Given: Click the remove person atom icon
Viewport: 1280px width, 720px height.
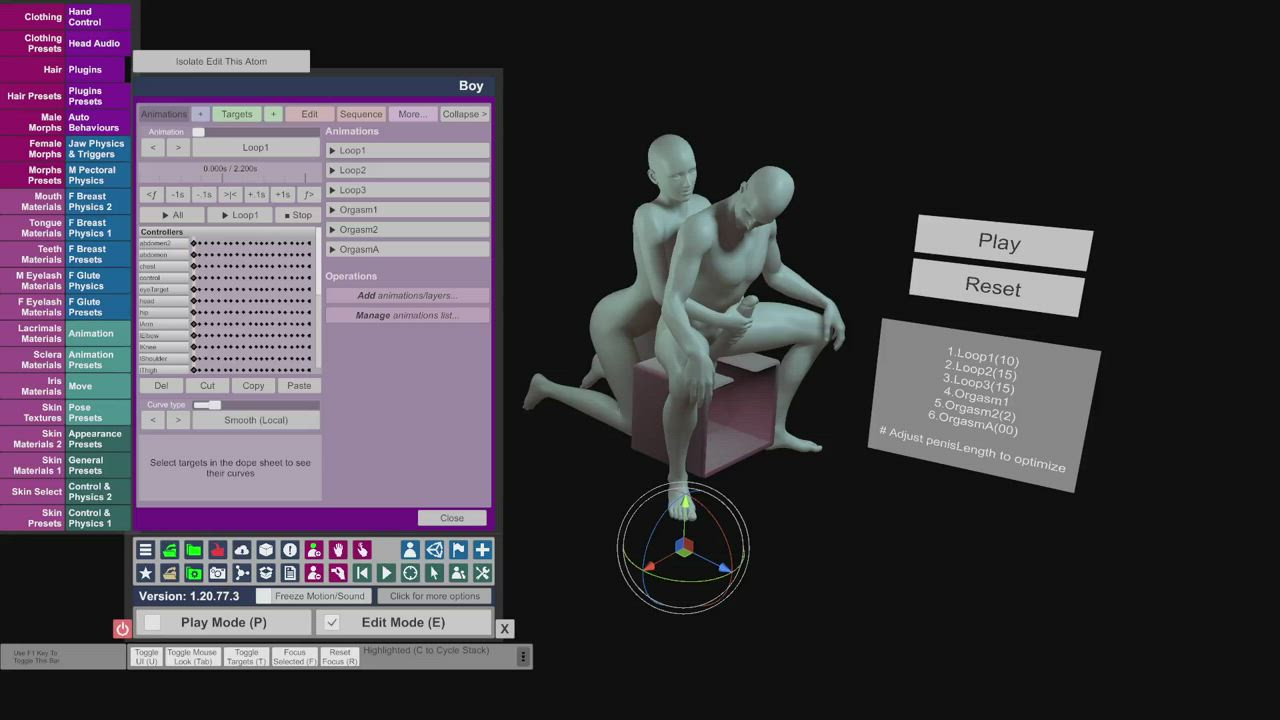Looking at the screenshot, I should click(x=314, y=573).
